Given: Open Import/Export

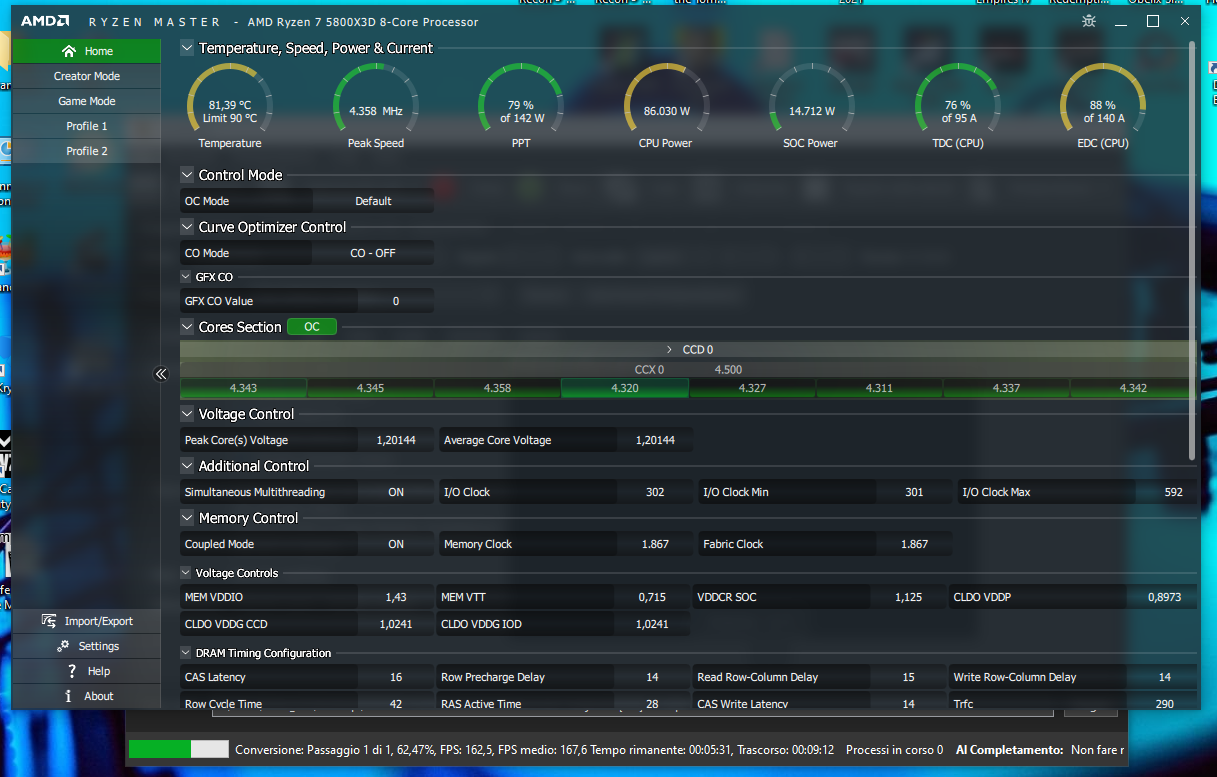Looking at the screenshot, I should click(x=86, y=621).
